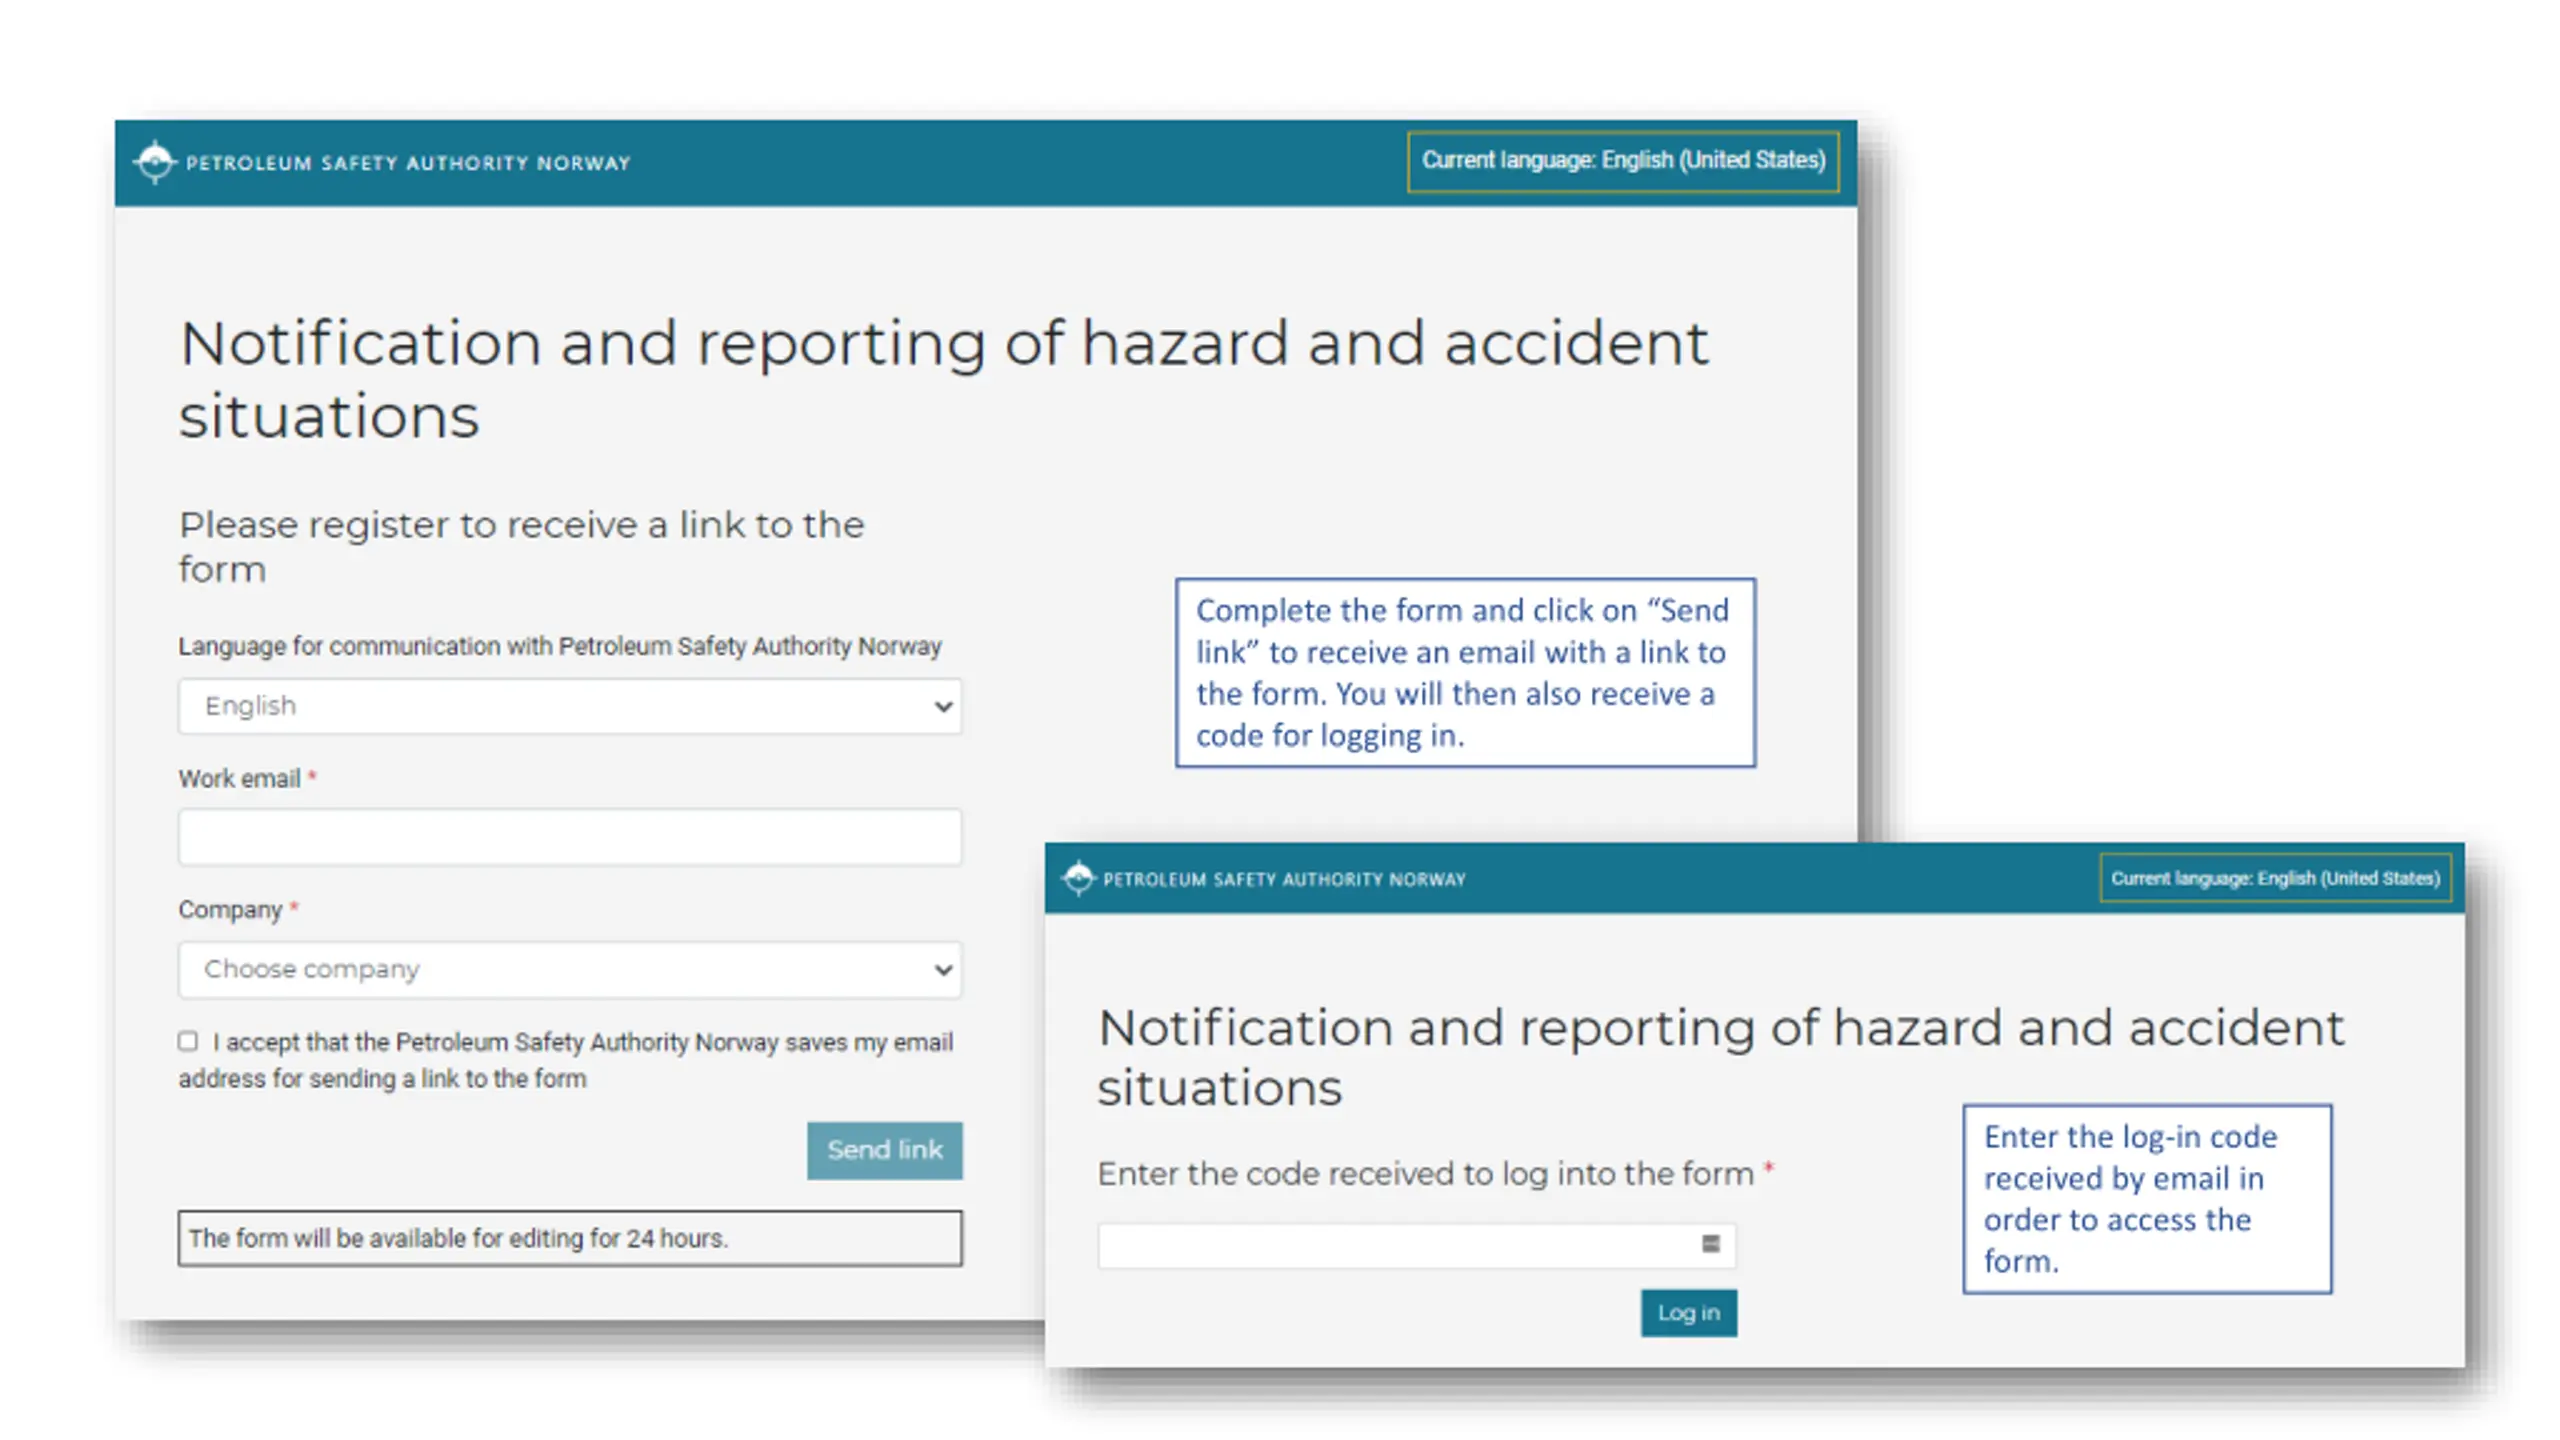
Task: Click the Company field label
Action: pyautogui.click(x=230, y=910)
